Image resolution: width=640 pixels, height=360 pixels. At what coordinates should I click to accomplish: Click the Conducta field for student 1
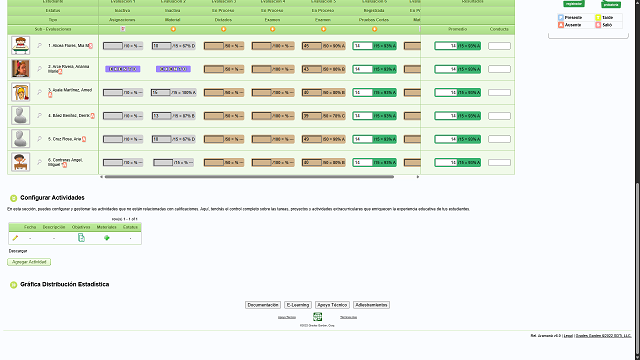point(499,46)
